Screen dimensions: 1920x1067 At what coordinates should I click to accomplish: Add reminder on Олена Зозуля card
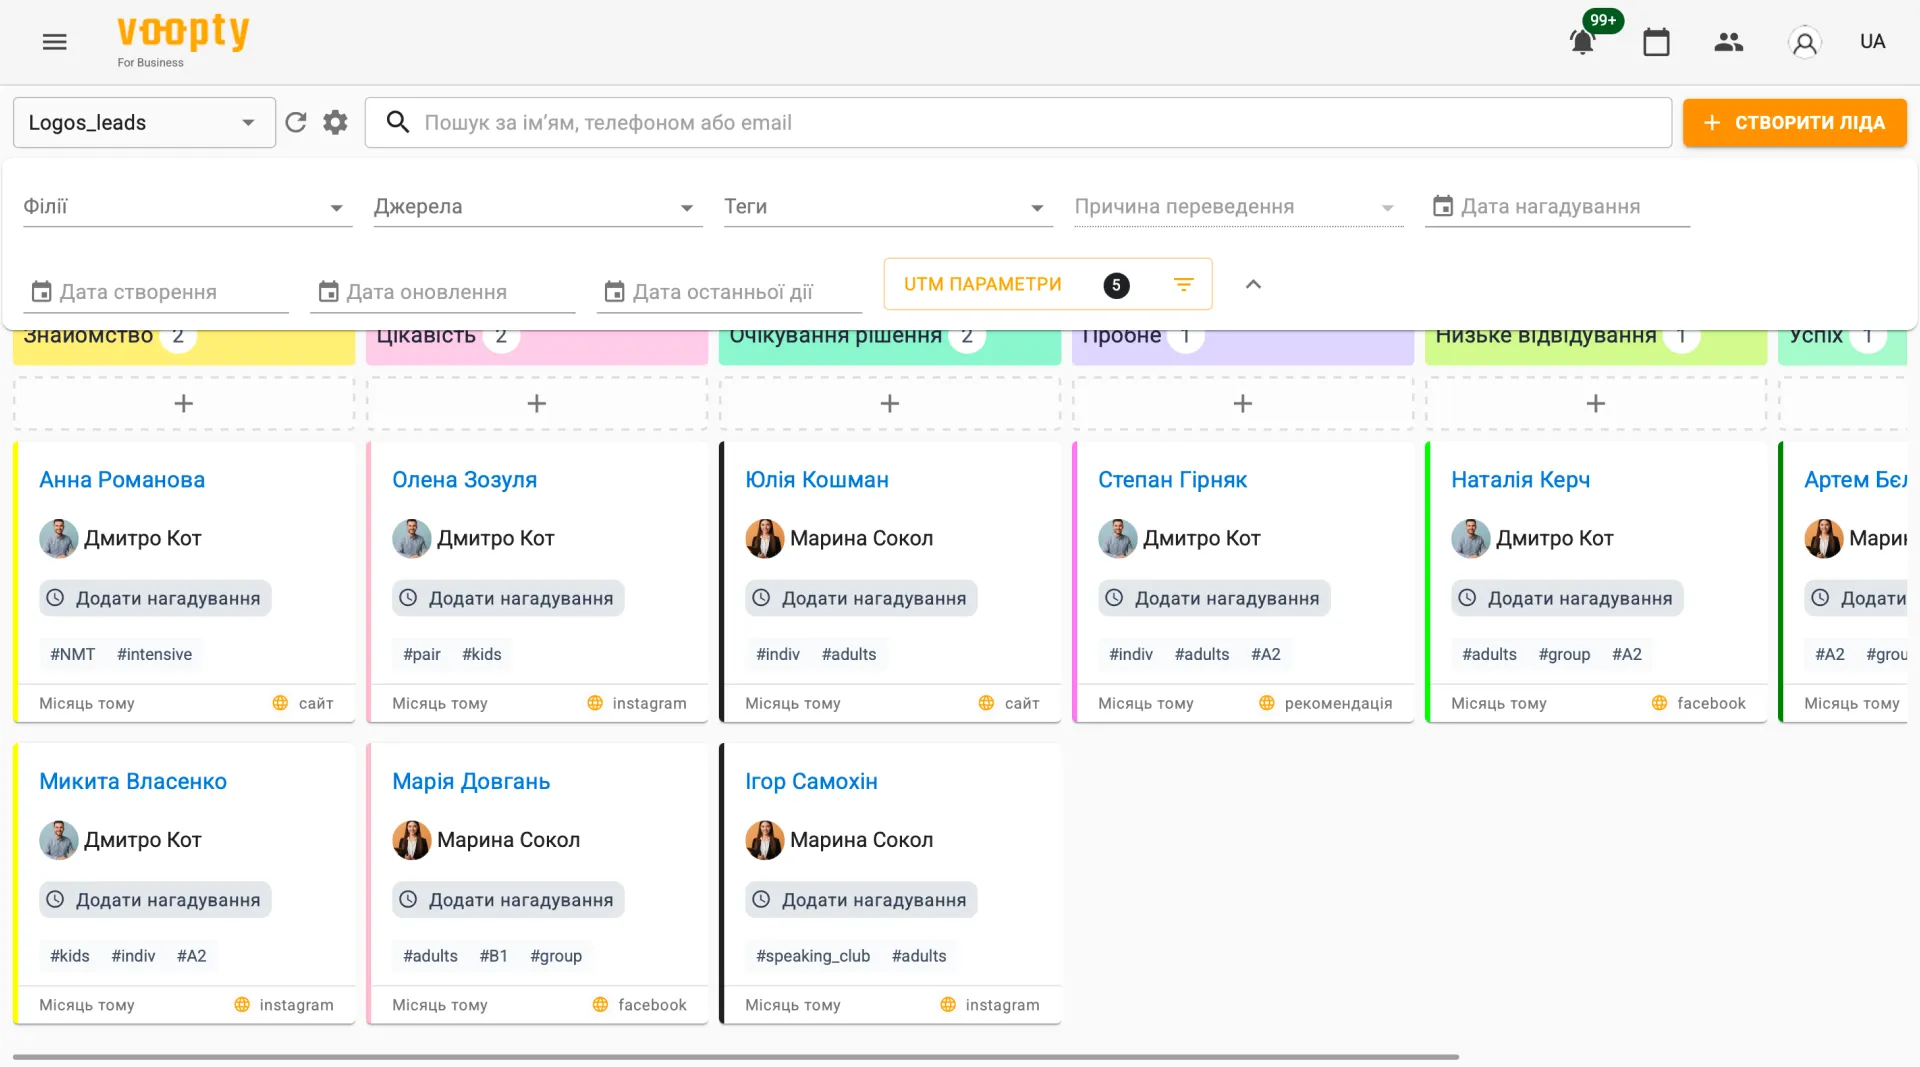[508, 598]
